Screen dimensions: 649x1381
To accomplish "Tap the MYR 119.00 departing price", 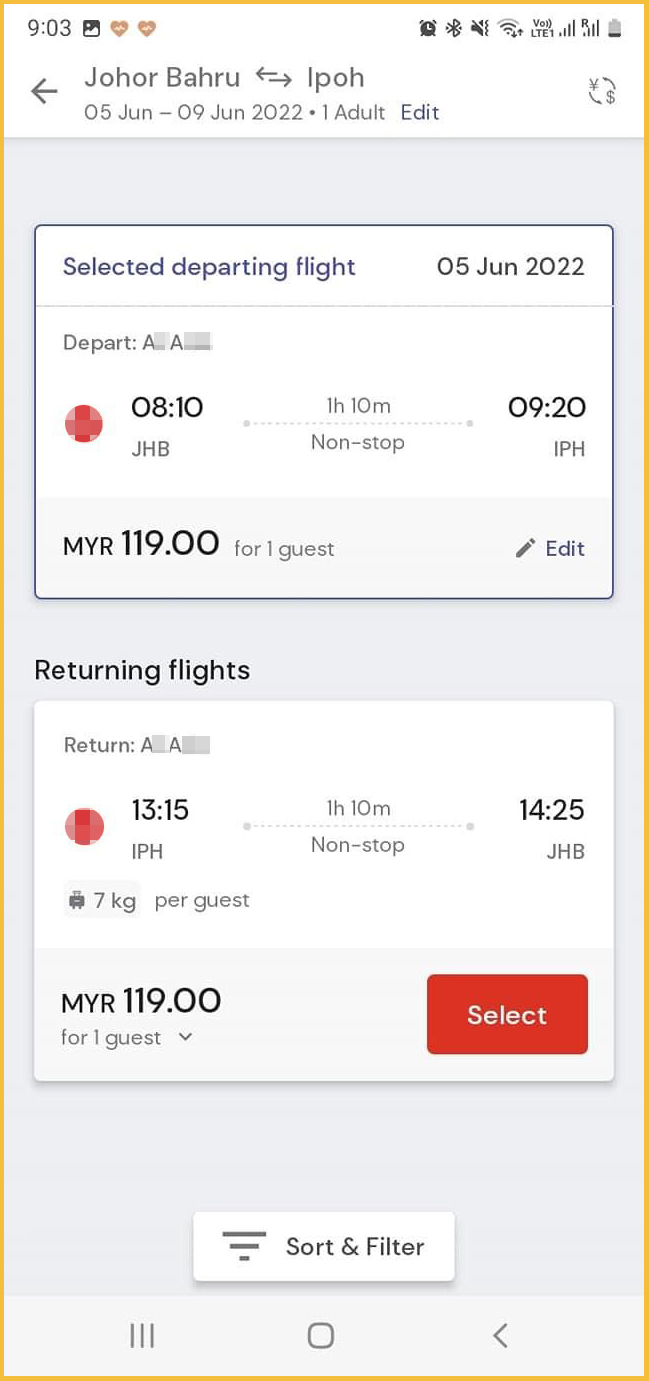I will 141,545.
